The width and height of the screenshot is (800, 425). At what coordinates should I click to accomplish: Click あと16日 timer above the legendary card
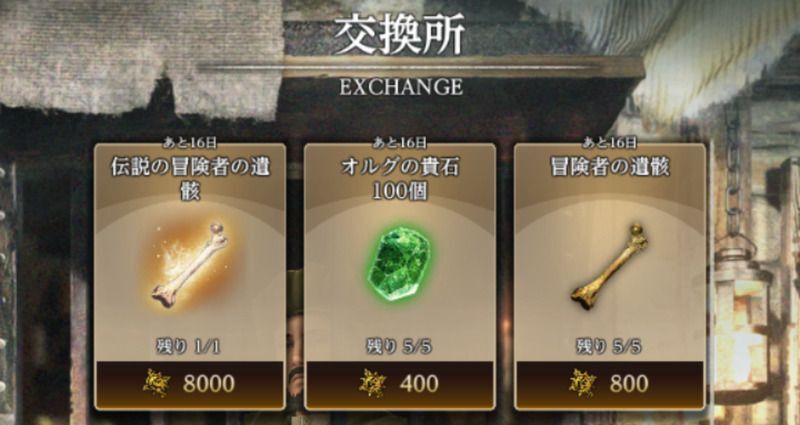point(190,143)
